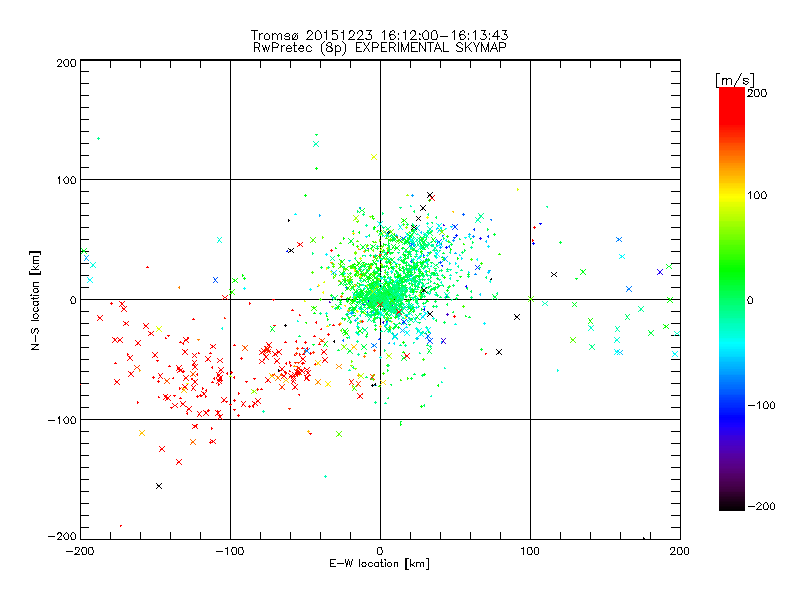Click the title line 'Tromsø 20151223 16:12:00-16:13:43'
Screen dimensions: 800x600
point(379,35)
